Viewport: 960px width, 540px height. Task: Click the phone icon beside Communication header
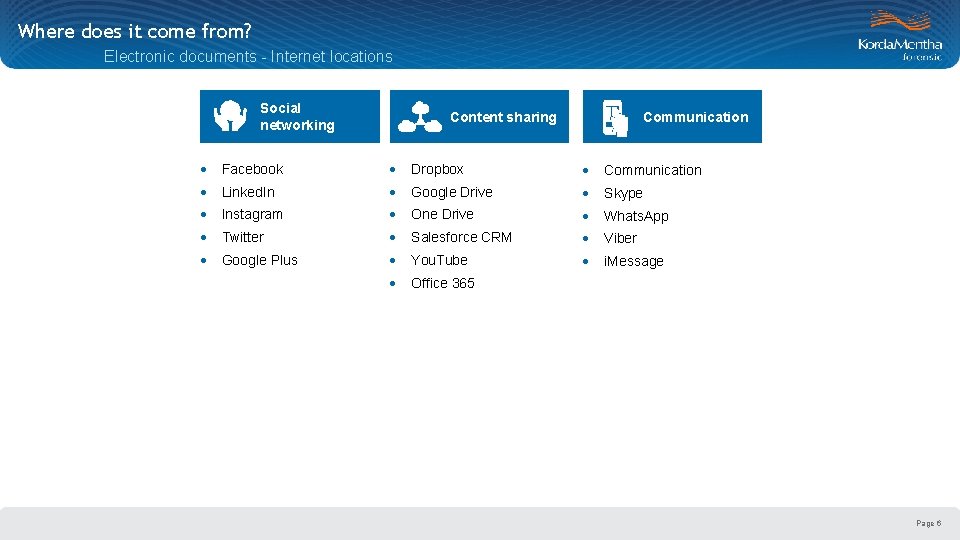point(615,118)
